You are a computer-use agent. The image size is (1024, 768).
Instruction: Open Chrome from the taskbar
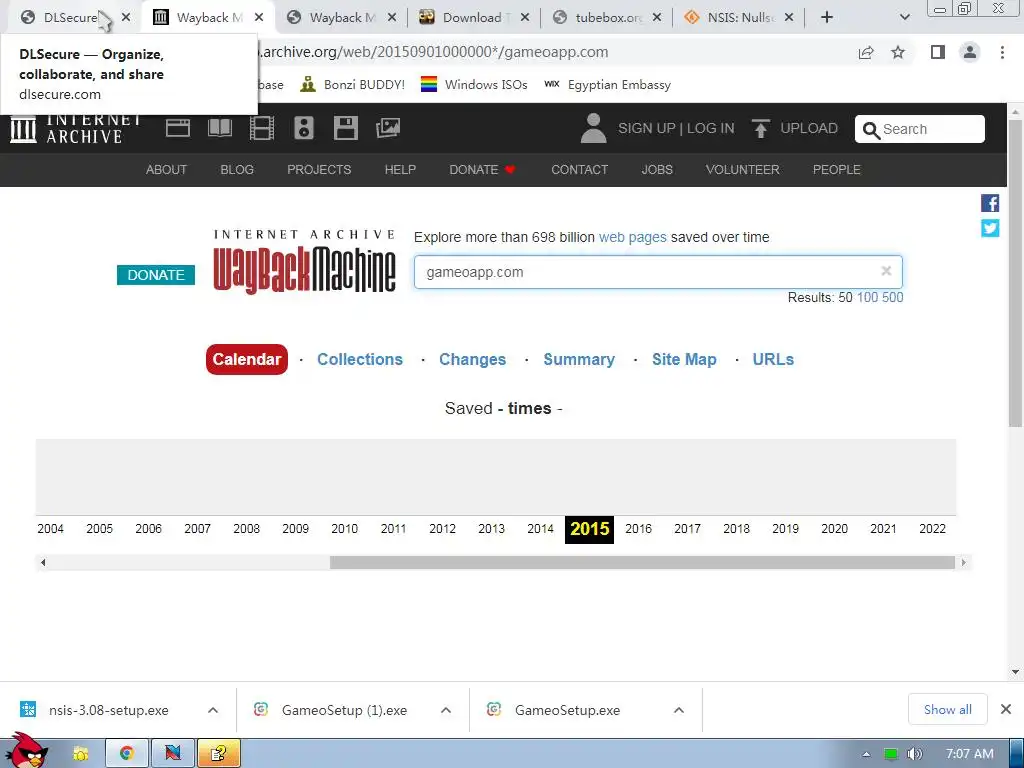coord(127,753)
